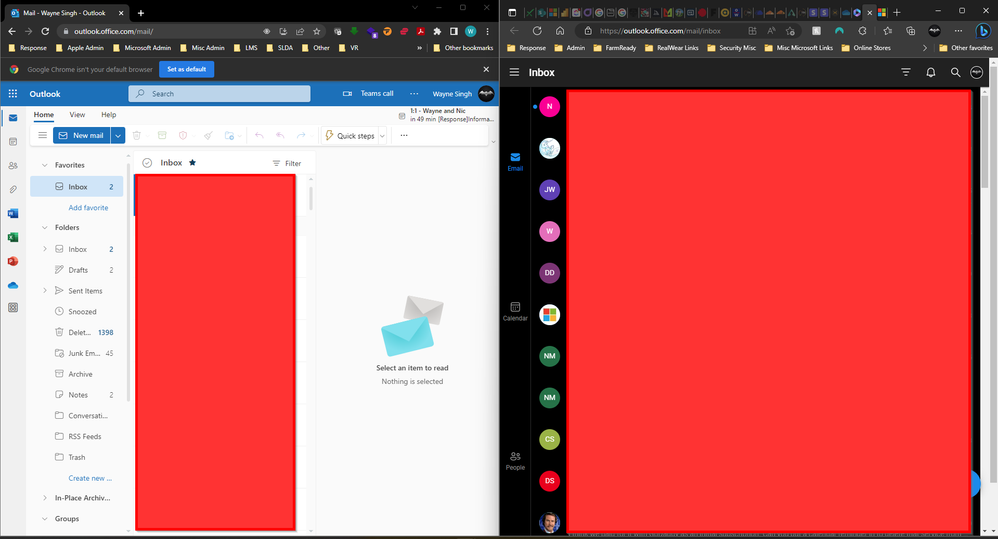This screenshot has width=998, height=539.
Task: Expand Sent Items subfolders
Action: pyautogui.click(x=45, y=291)
